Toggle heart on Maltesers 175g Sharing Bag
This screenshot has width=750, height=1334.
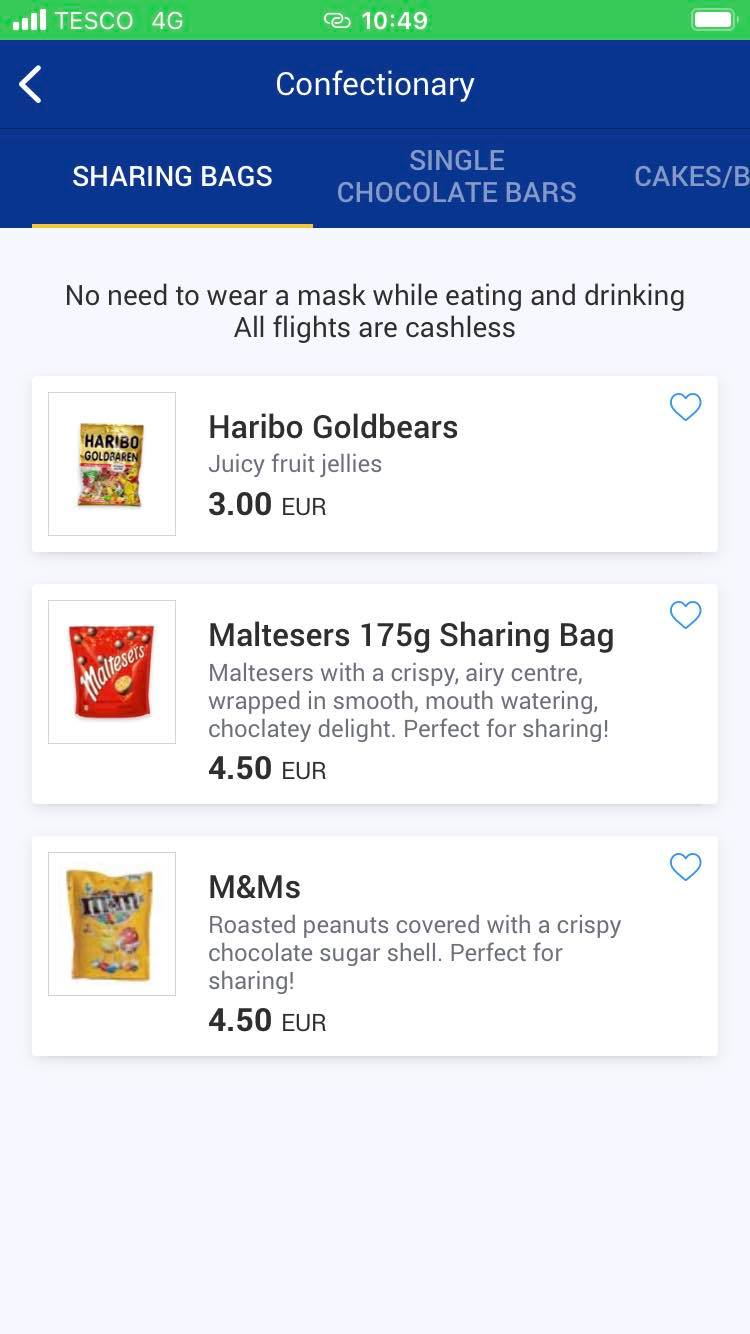(x=685, y=615)
